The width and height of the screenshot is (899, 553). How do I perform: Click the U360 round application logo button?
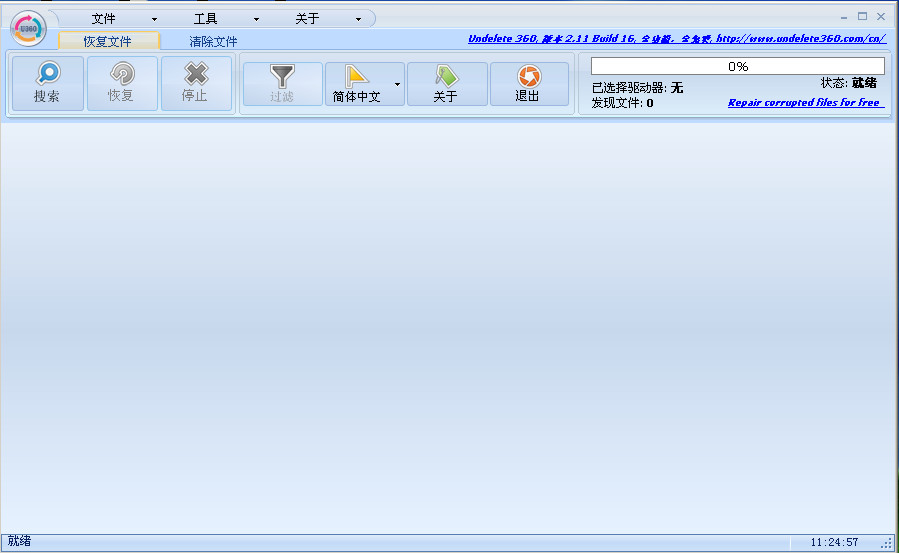point(28,28)
